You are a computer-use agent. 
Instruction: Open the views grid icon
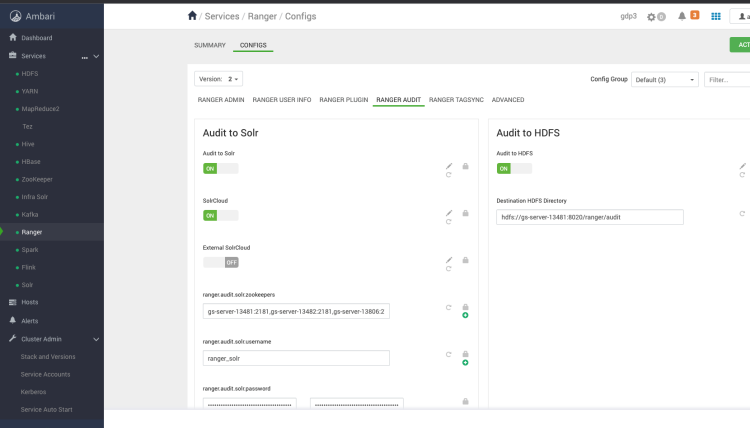(x=716, y=16)
